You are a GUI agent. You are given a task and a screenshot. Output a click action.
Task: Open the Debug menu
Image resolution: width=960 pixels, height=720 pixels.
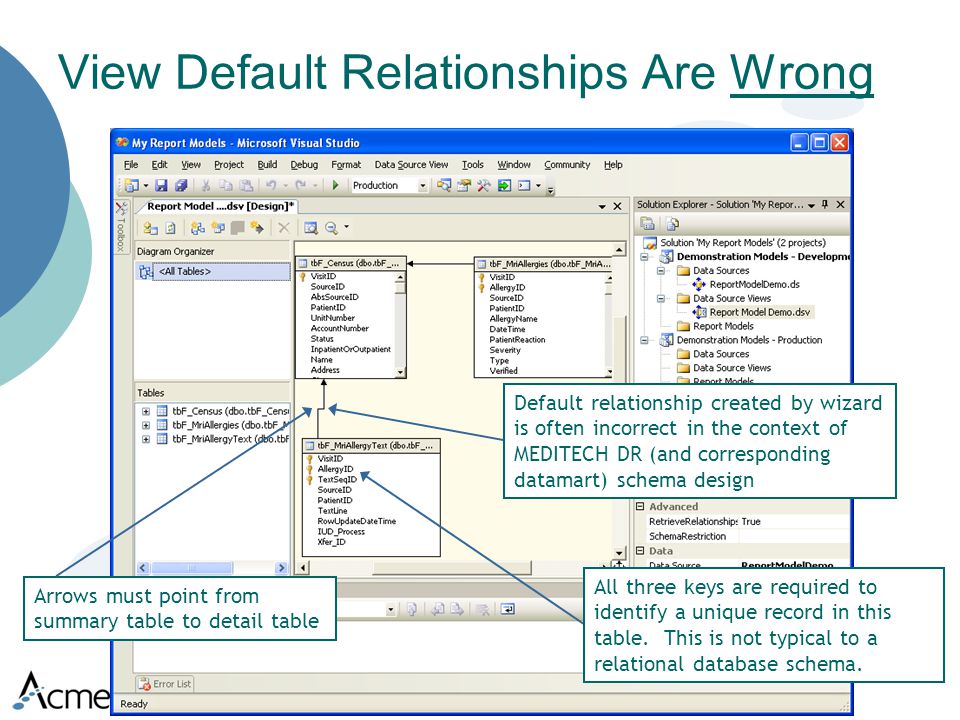[304, 165]
